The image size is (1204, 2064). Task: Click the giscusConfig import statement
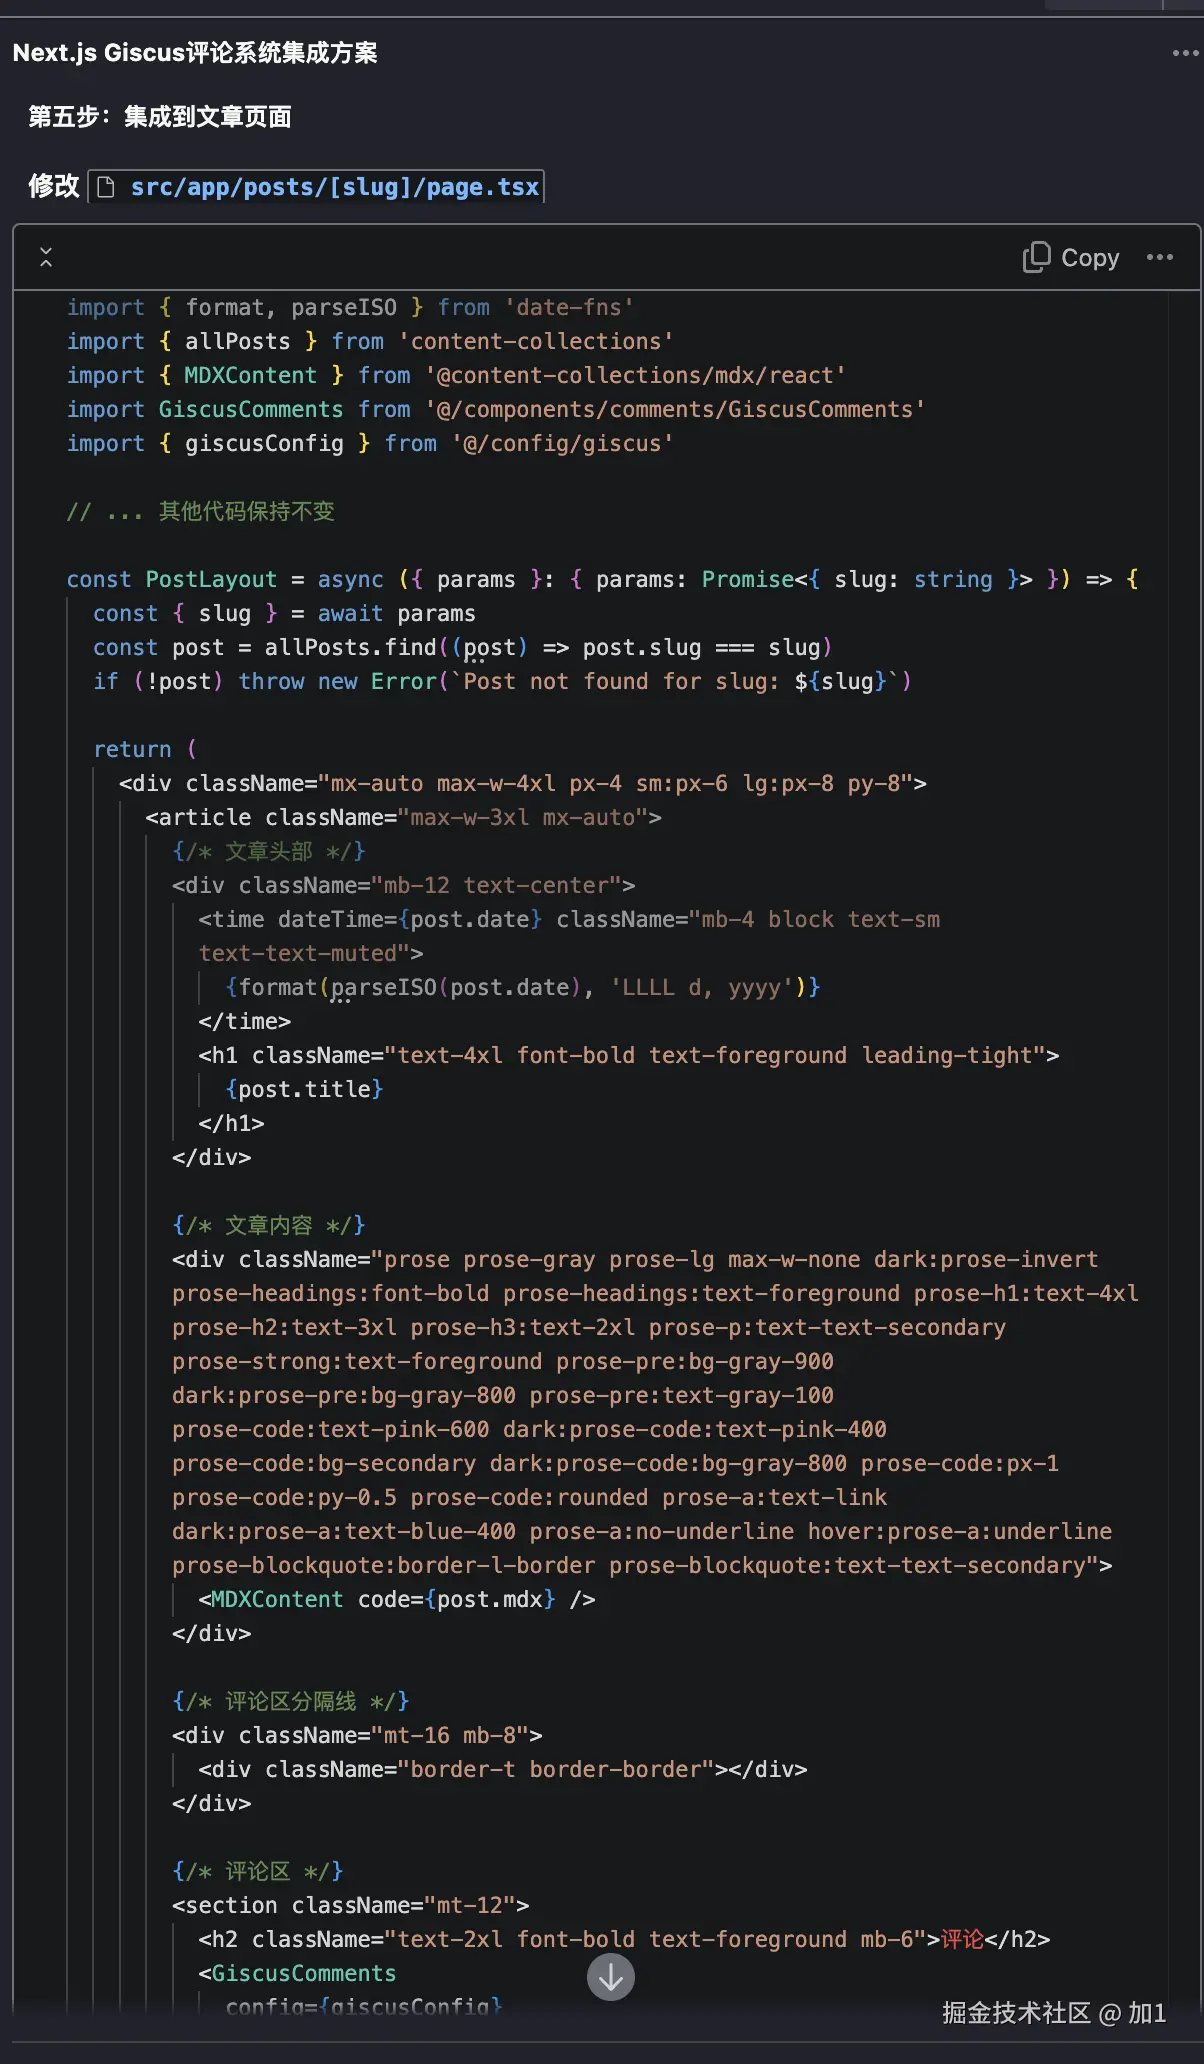click(369, 443)
